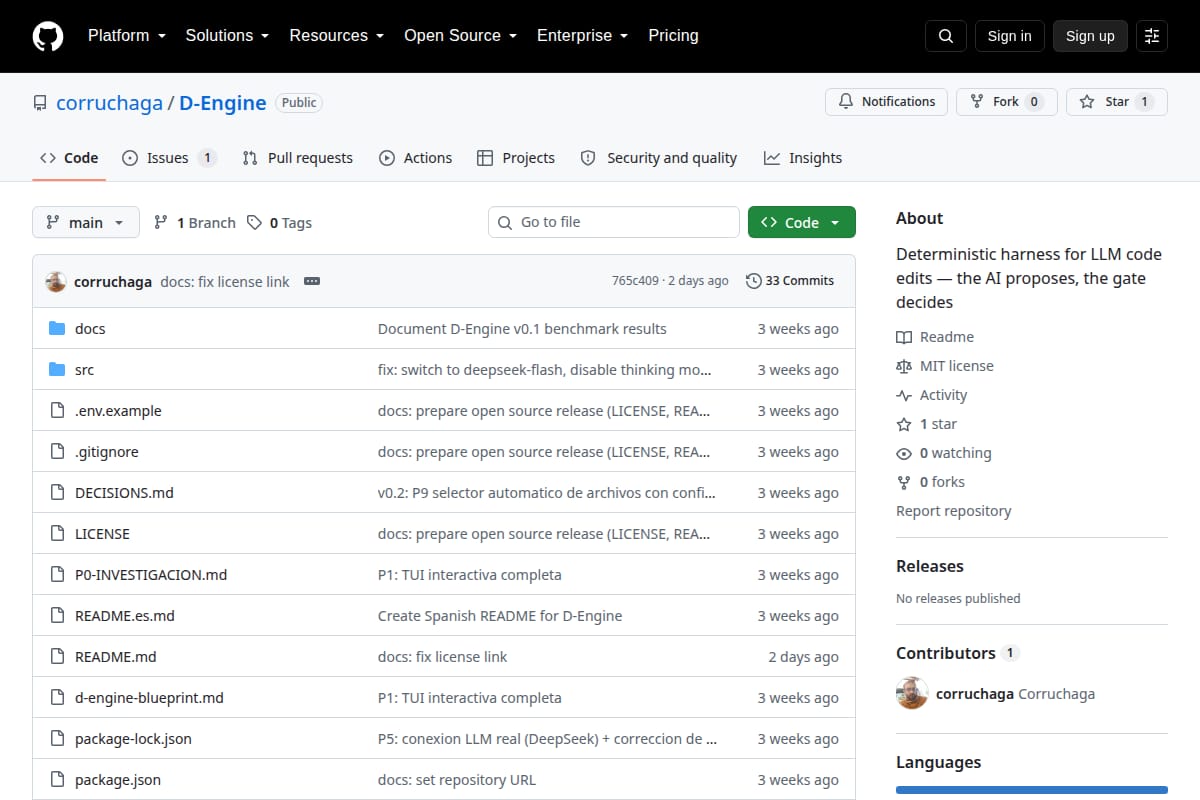The image size is (1200, 800).
Task: Open the Platform dropdown menu
Action: pos(126,36)
